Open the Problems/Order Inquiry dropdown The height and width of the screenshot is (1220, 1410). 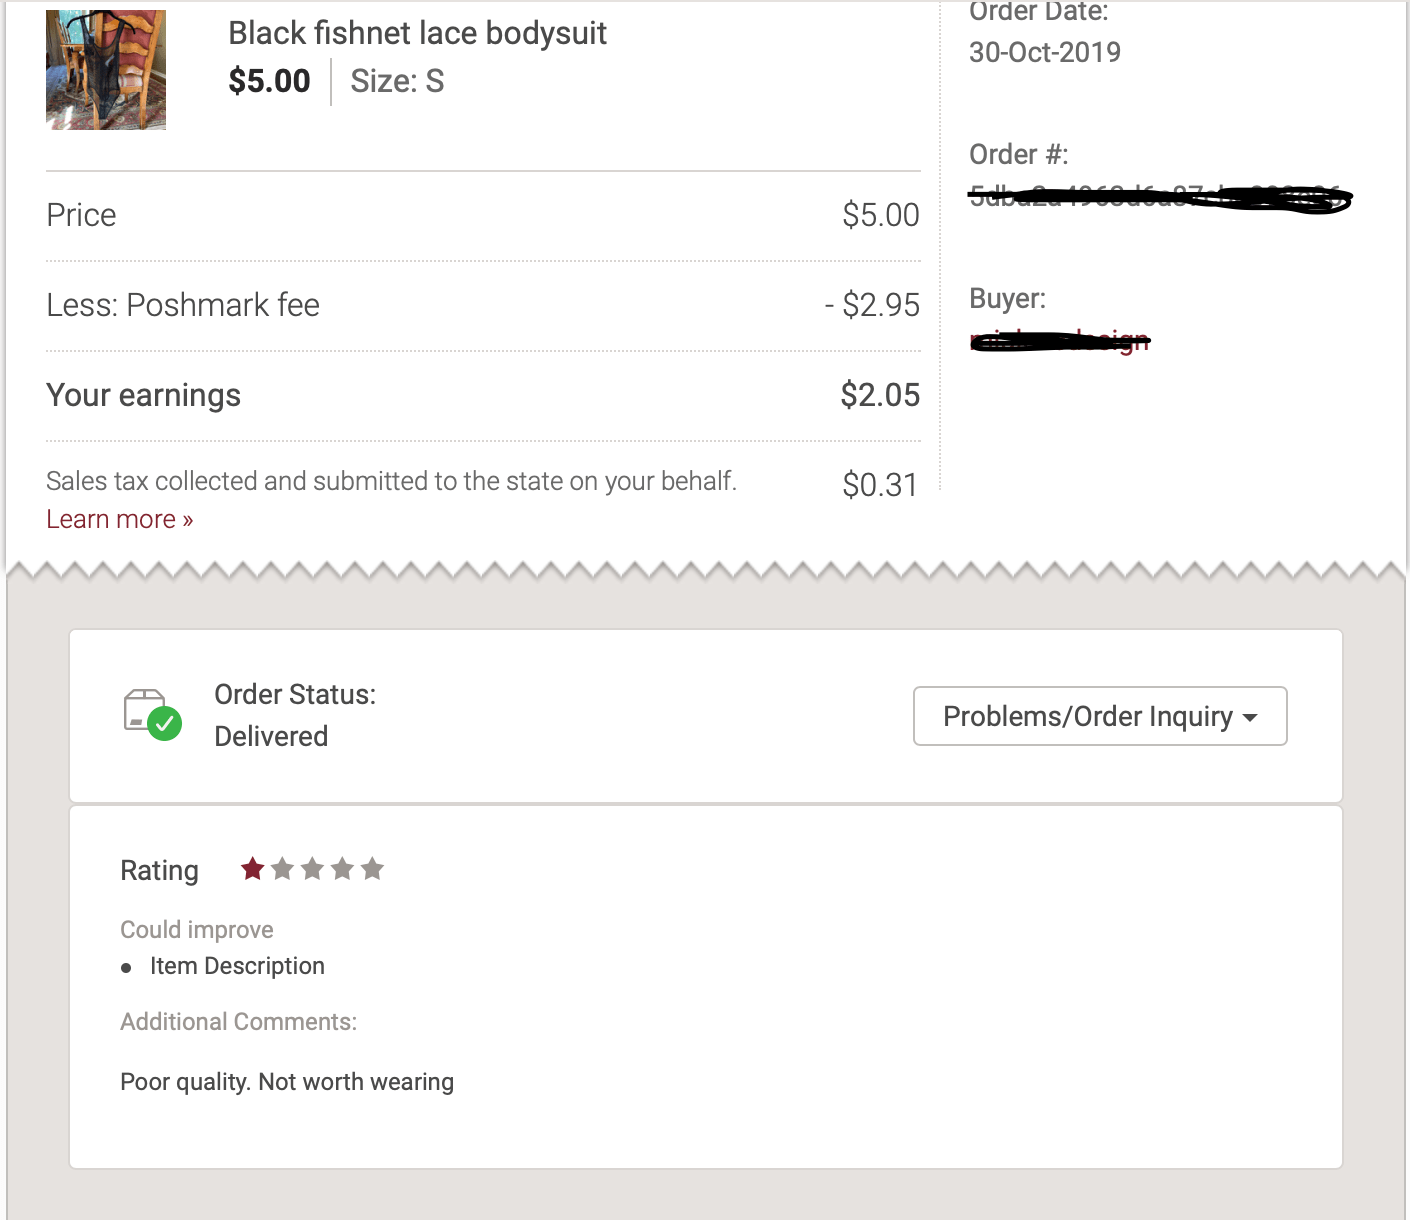tap(1099, 716)
